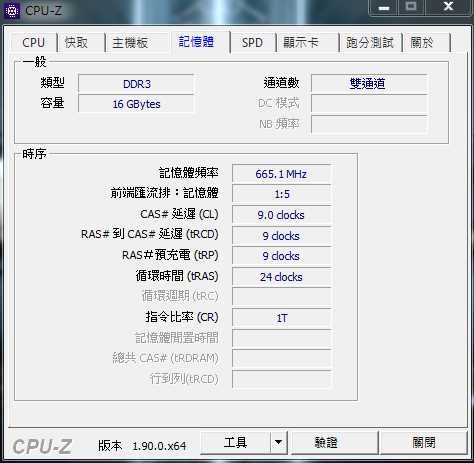Click the 容量 label
474x463 pixels.
coord(52,103)
